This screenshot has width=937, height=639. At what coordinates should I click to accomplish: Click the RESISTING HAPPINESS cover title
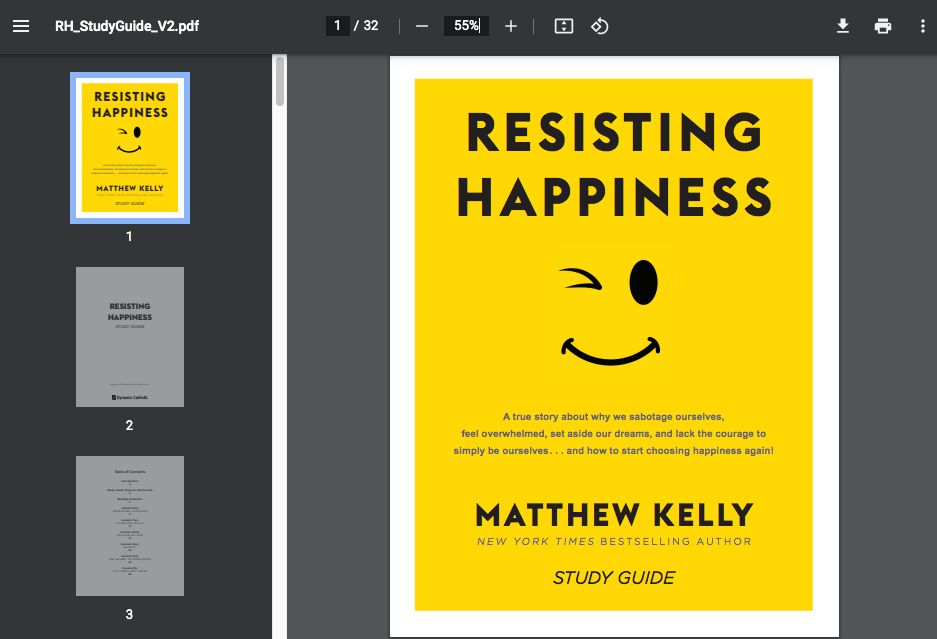pyautogui.click(x=613, y=164)
